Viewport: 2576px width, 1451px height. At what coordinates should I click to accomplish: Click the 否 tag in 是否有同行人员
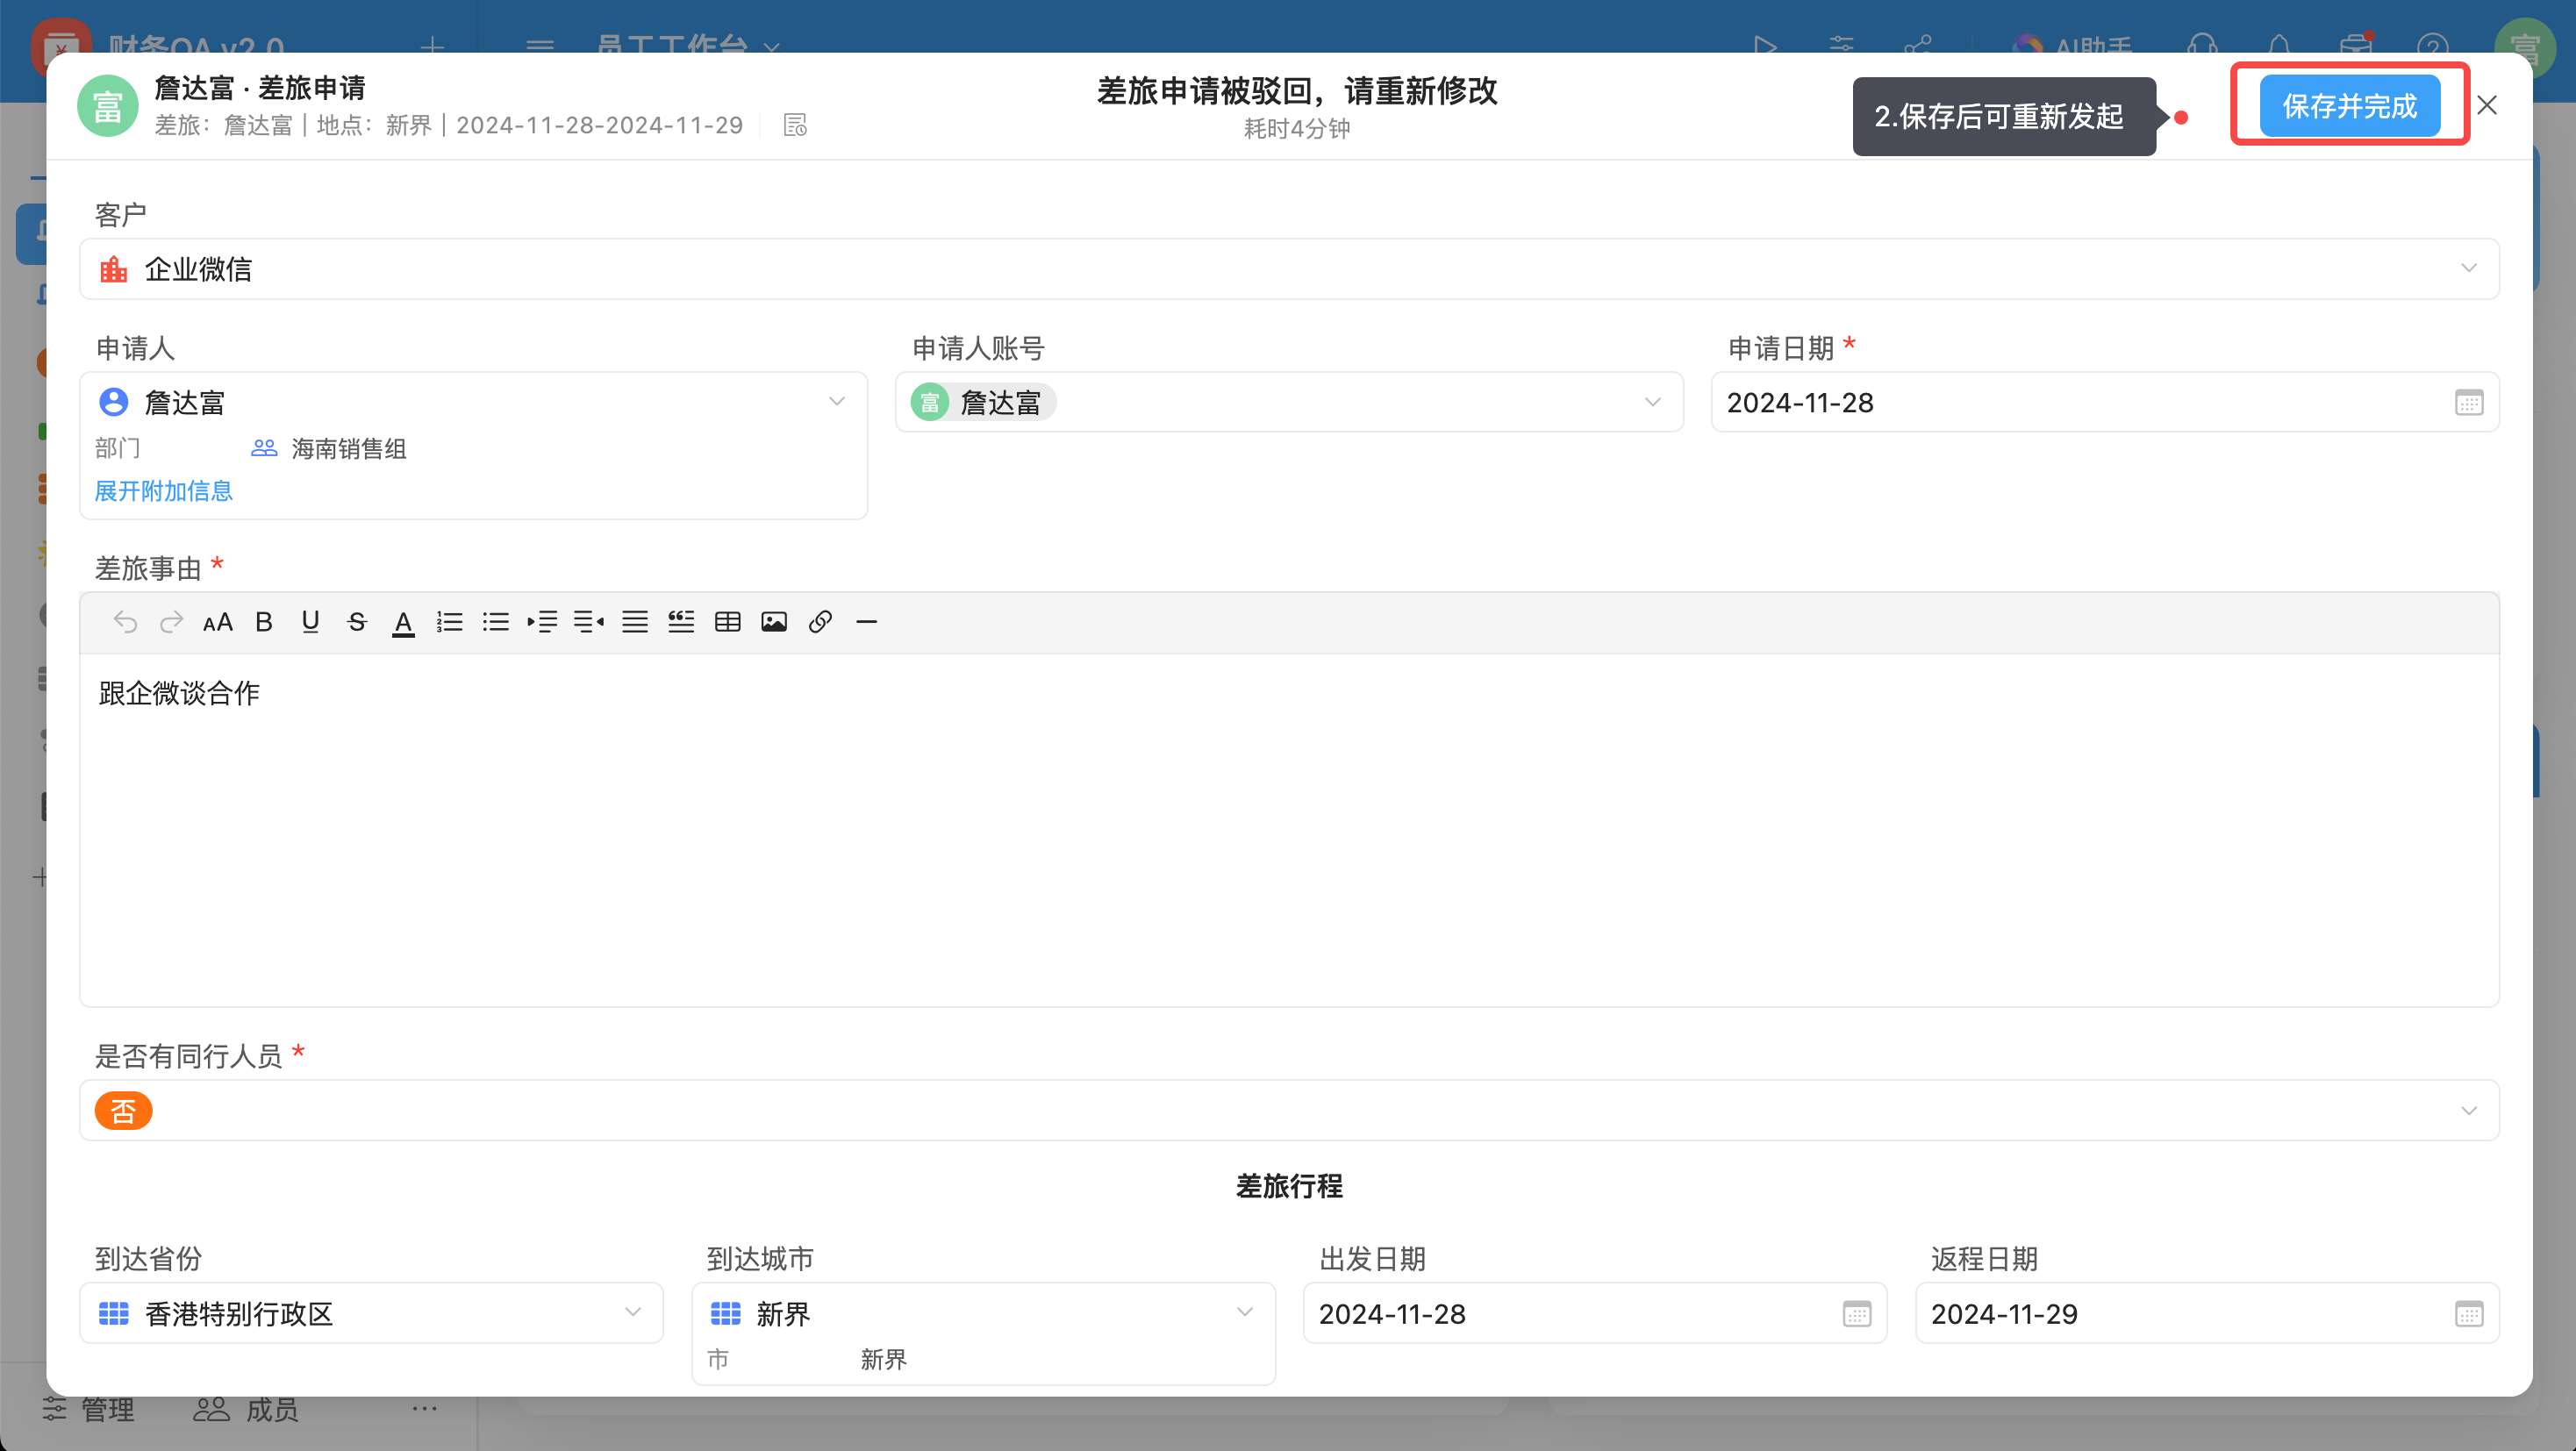pyautogui.click(x=123, y=1111)
